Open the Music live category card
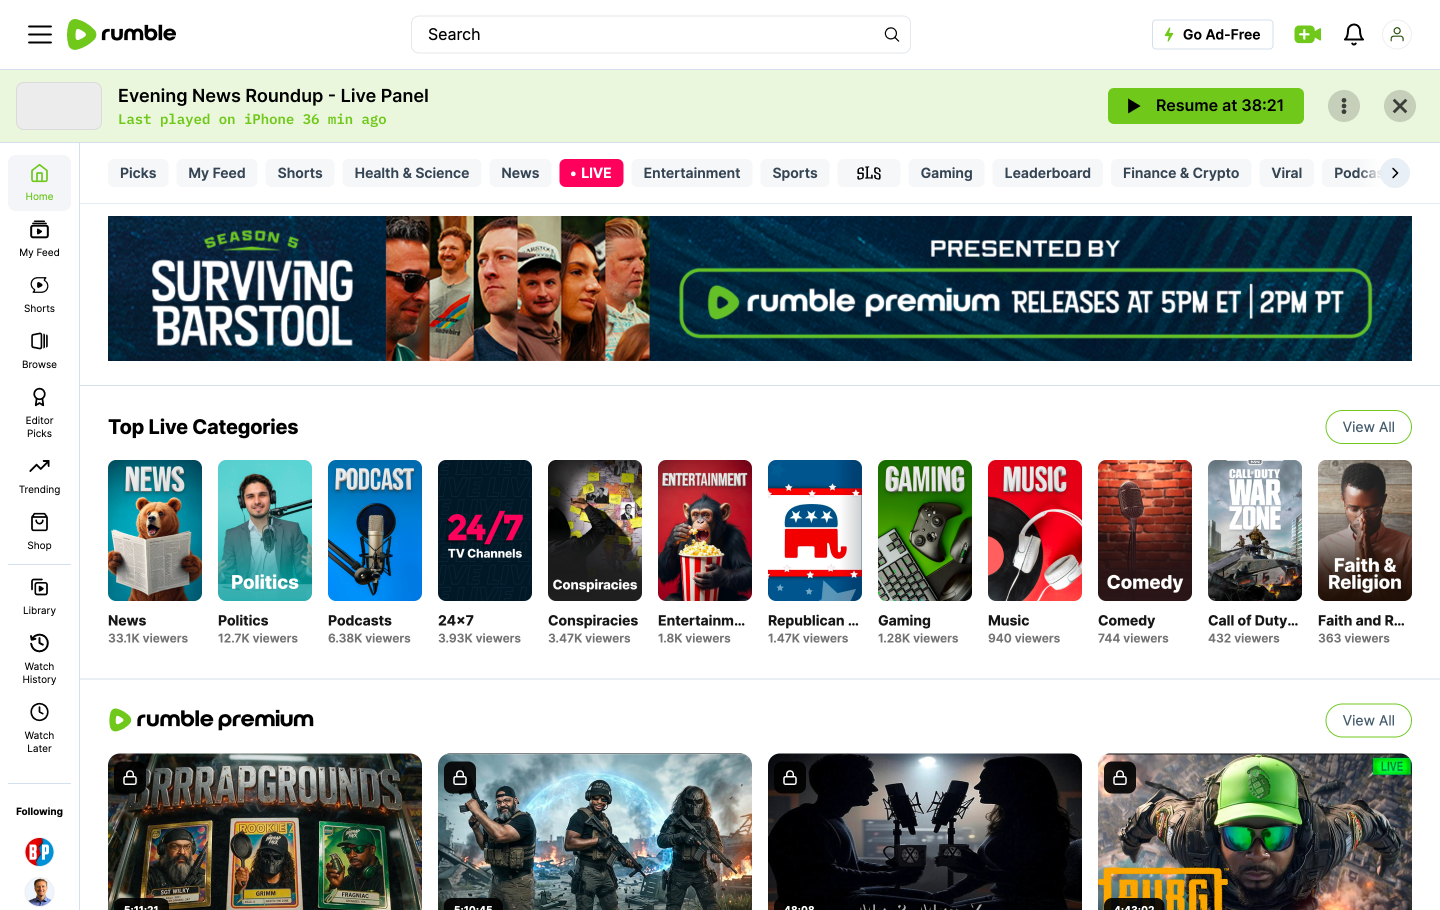This screenshot has width=1440, height=910. (x=1035, y=531)
